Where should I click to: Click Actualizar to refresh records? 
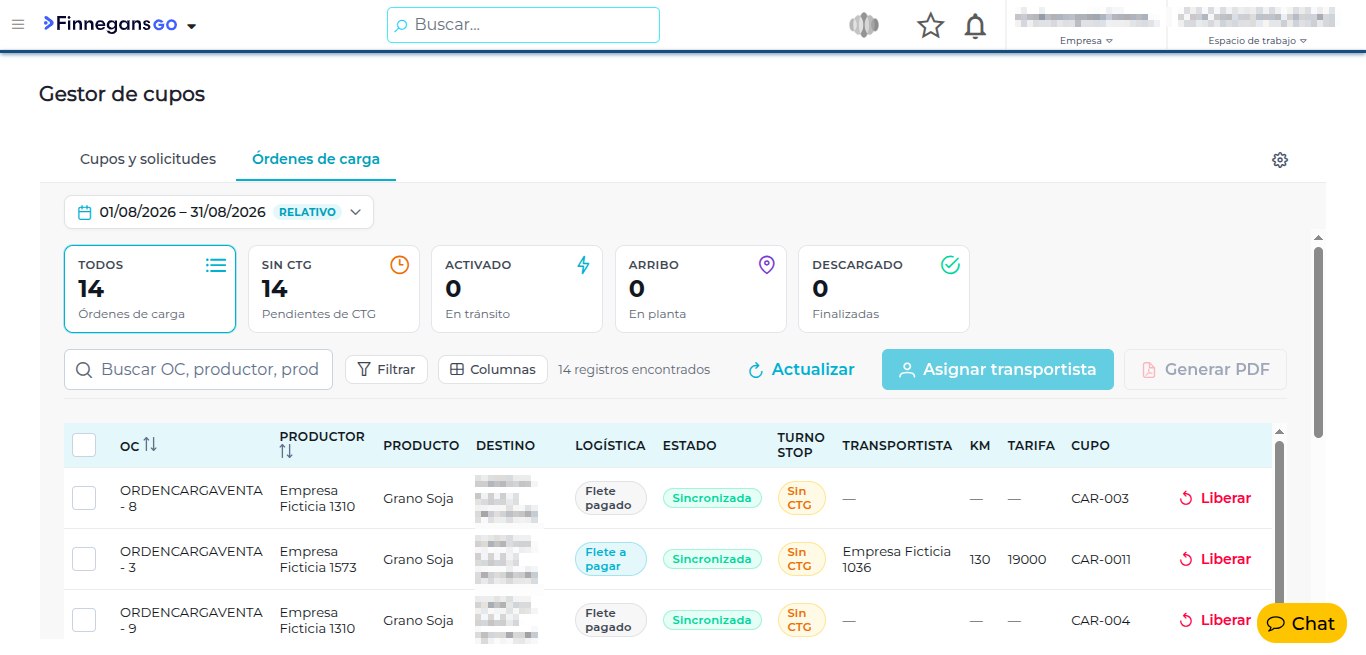pyautogui.click(x=802, y=369)
